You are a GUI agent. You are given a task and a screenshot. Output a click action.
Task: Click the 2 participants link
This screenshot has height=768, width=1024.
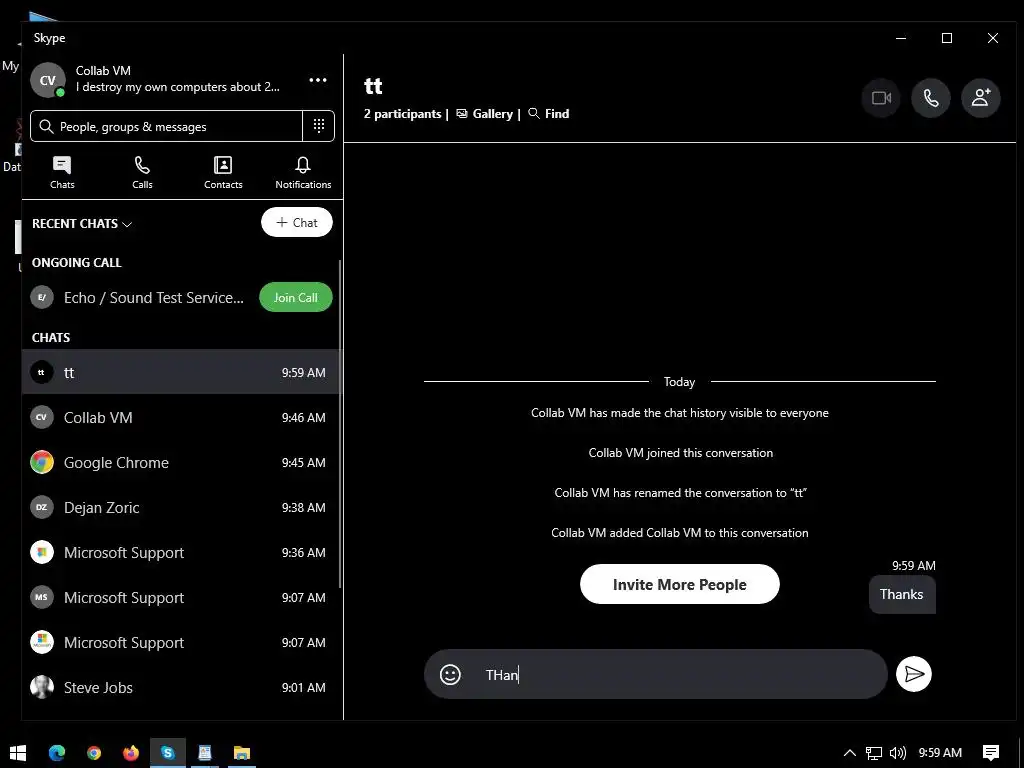pos(402,114)
